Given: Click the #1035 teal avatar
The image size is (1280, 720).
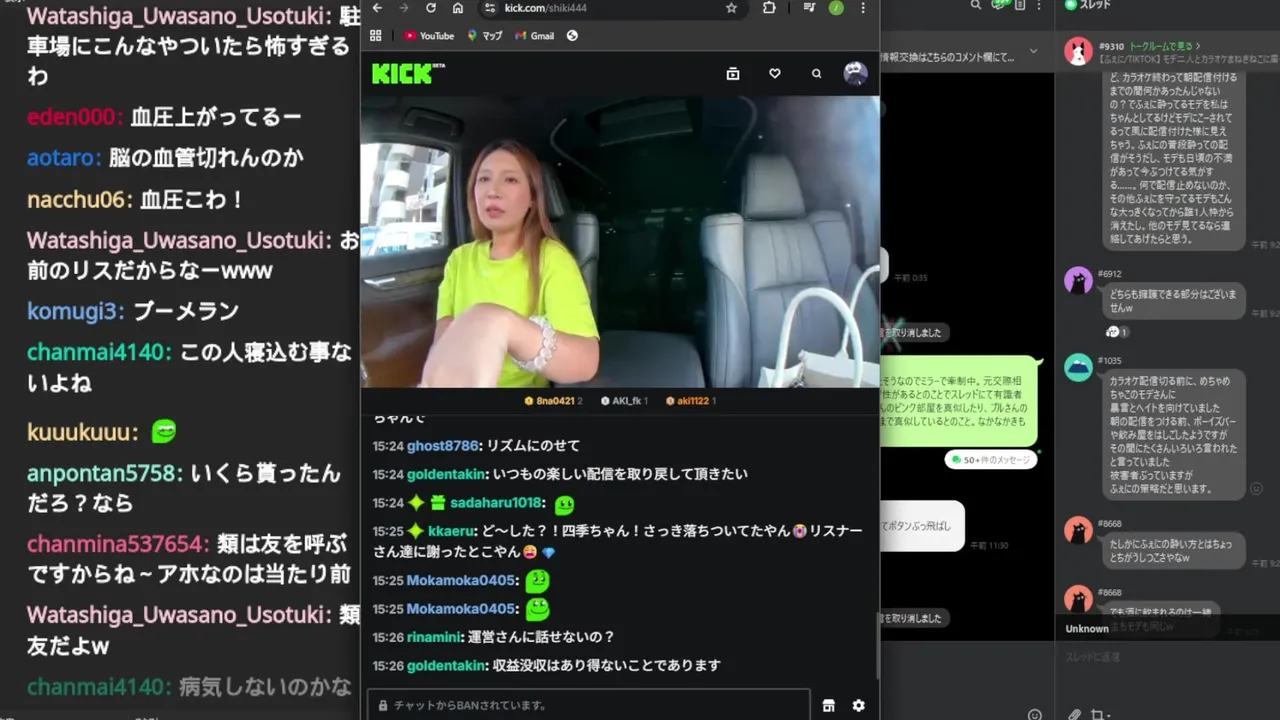Looking at the screenshot, I should (x=1078, y=368).
